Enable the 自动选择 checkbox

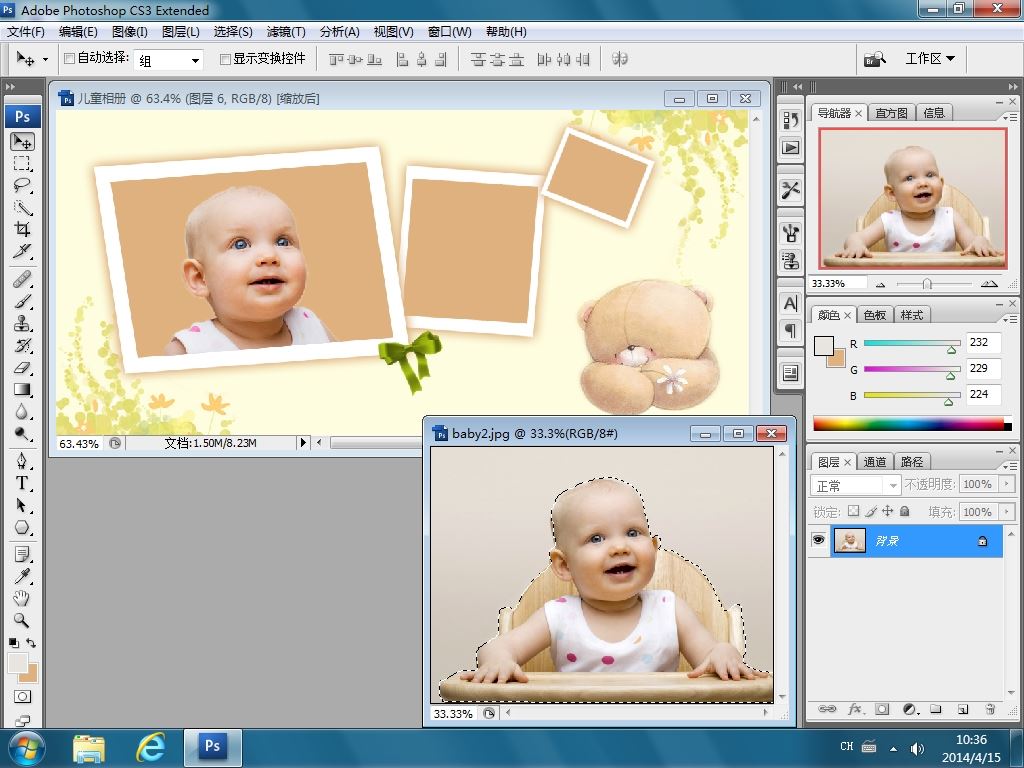click(x=69, y=59)
